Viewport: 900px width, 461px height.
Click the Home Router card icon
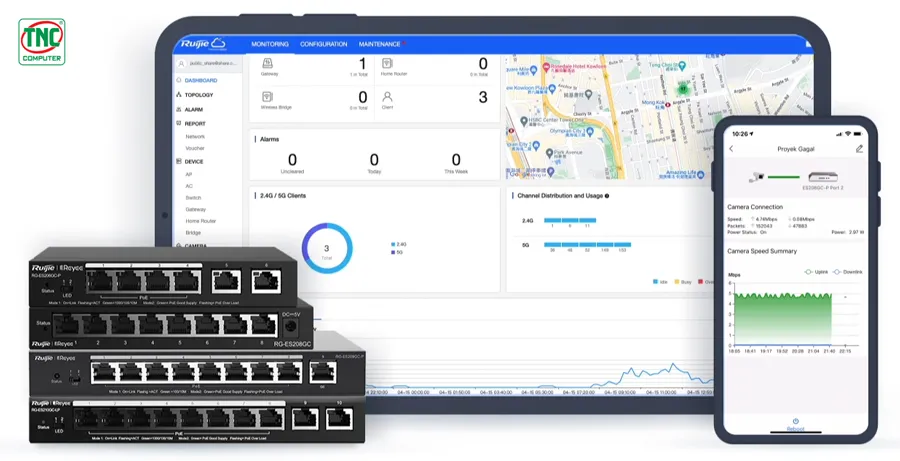[387, 63]
